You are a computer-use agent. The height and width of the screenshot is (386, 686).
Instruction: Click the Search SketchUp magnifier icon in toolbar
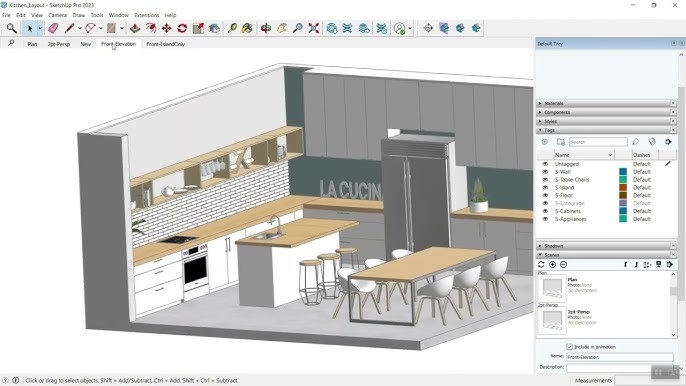pos(11,28)
